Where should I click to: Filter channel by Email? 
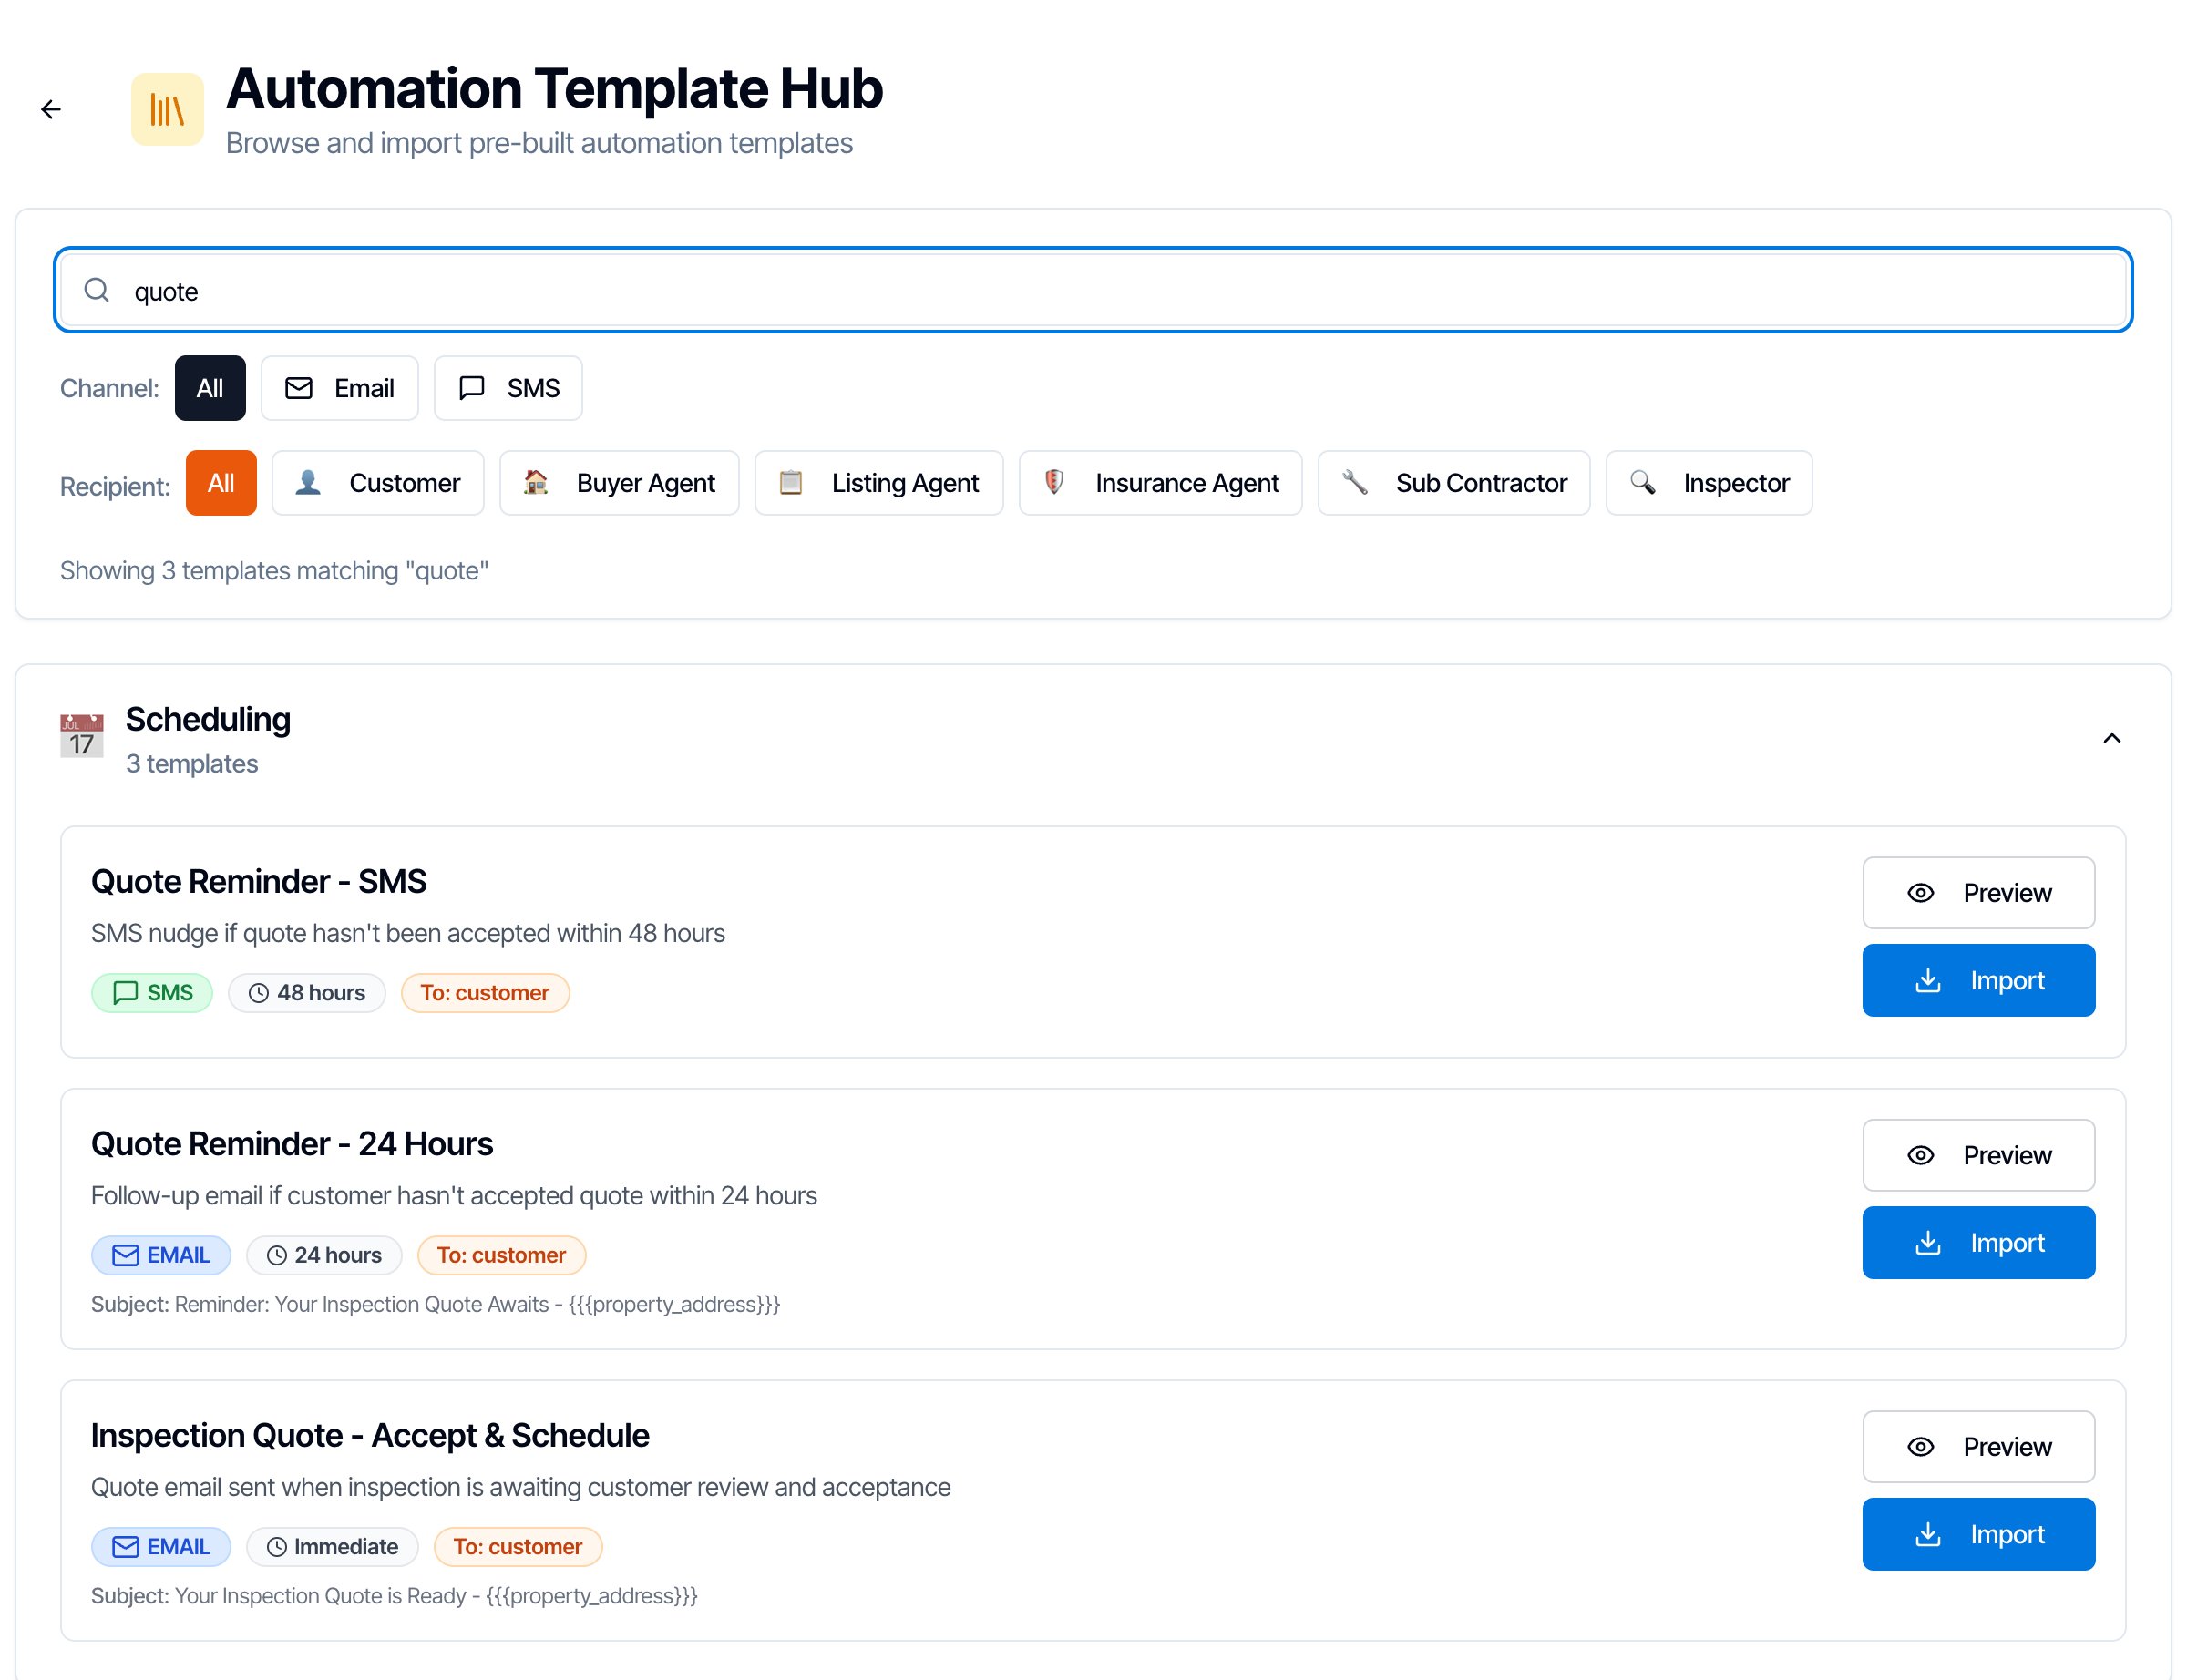point(340,388)
